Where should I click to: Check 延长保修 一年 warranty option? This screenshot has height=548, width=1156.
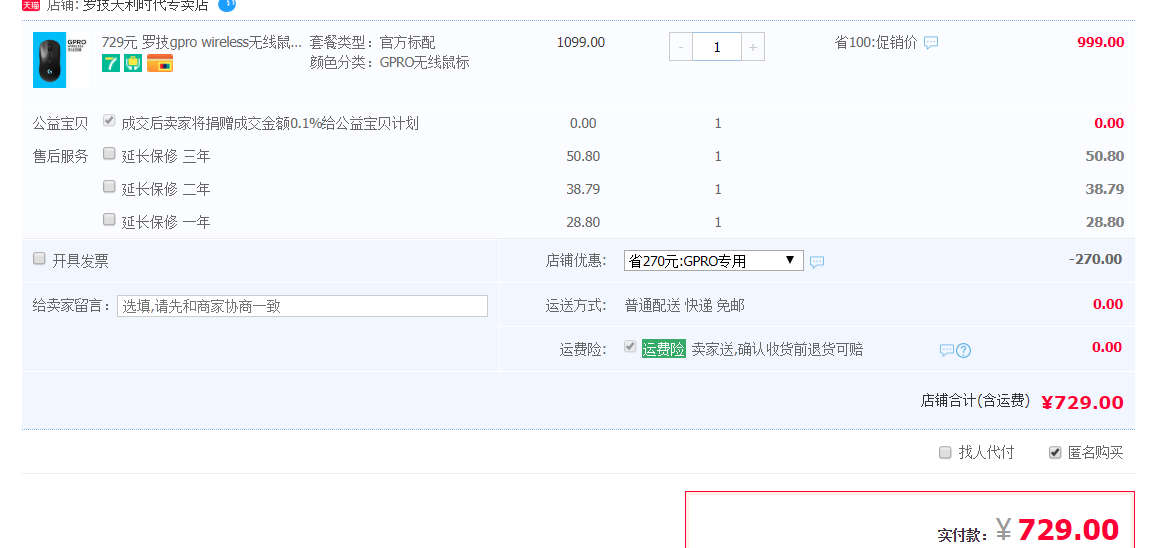pyautogui.click(x=109, y=219)
